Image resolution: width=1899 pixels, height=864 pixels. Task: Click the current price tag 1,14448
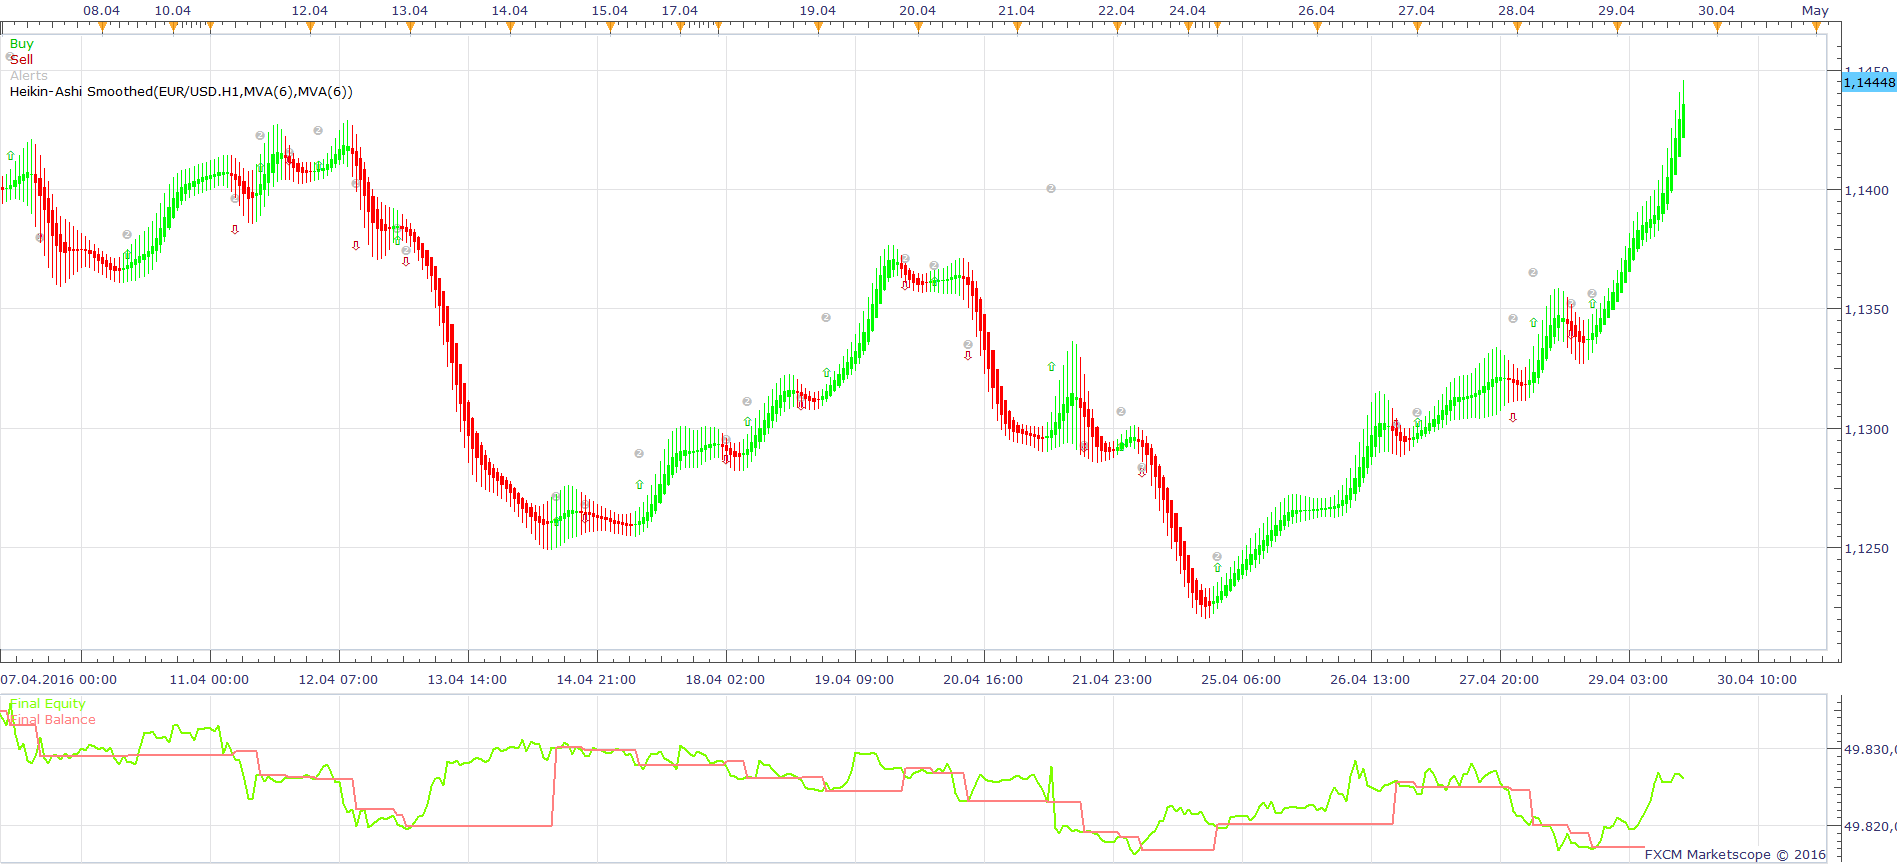tap(1869, 82)
